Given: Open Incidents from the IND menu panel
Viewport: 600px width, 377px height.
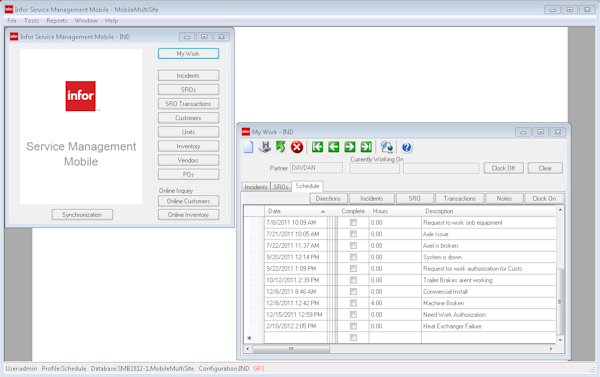Looking at the screenshot, I should 188,75.
